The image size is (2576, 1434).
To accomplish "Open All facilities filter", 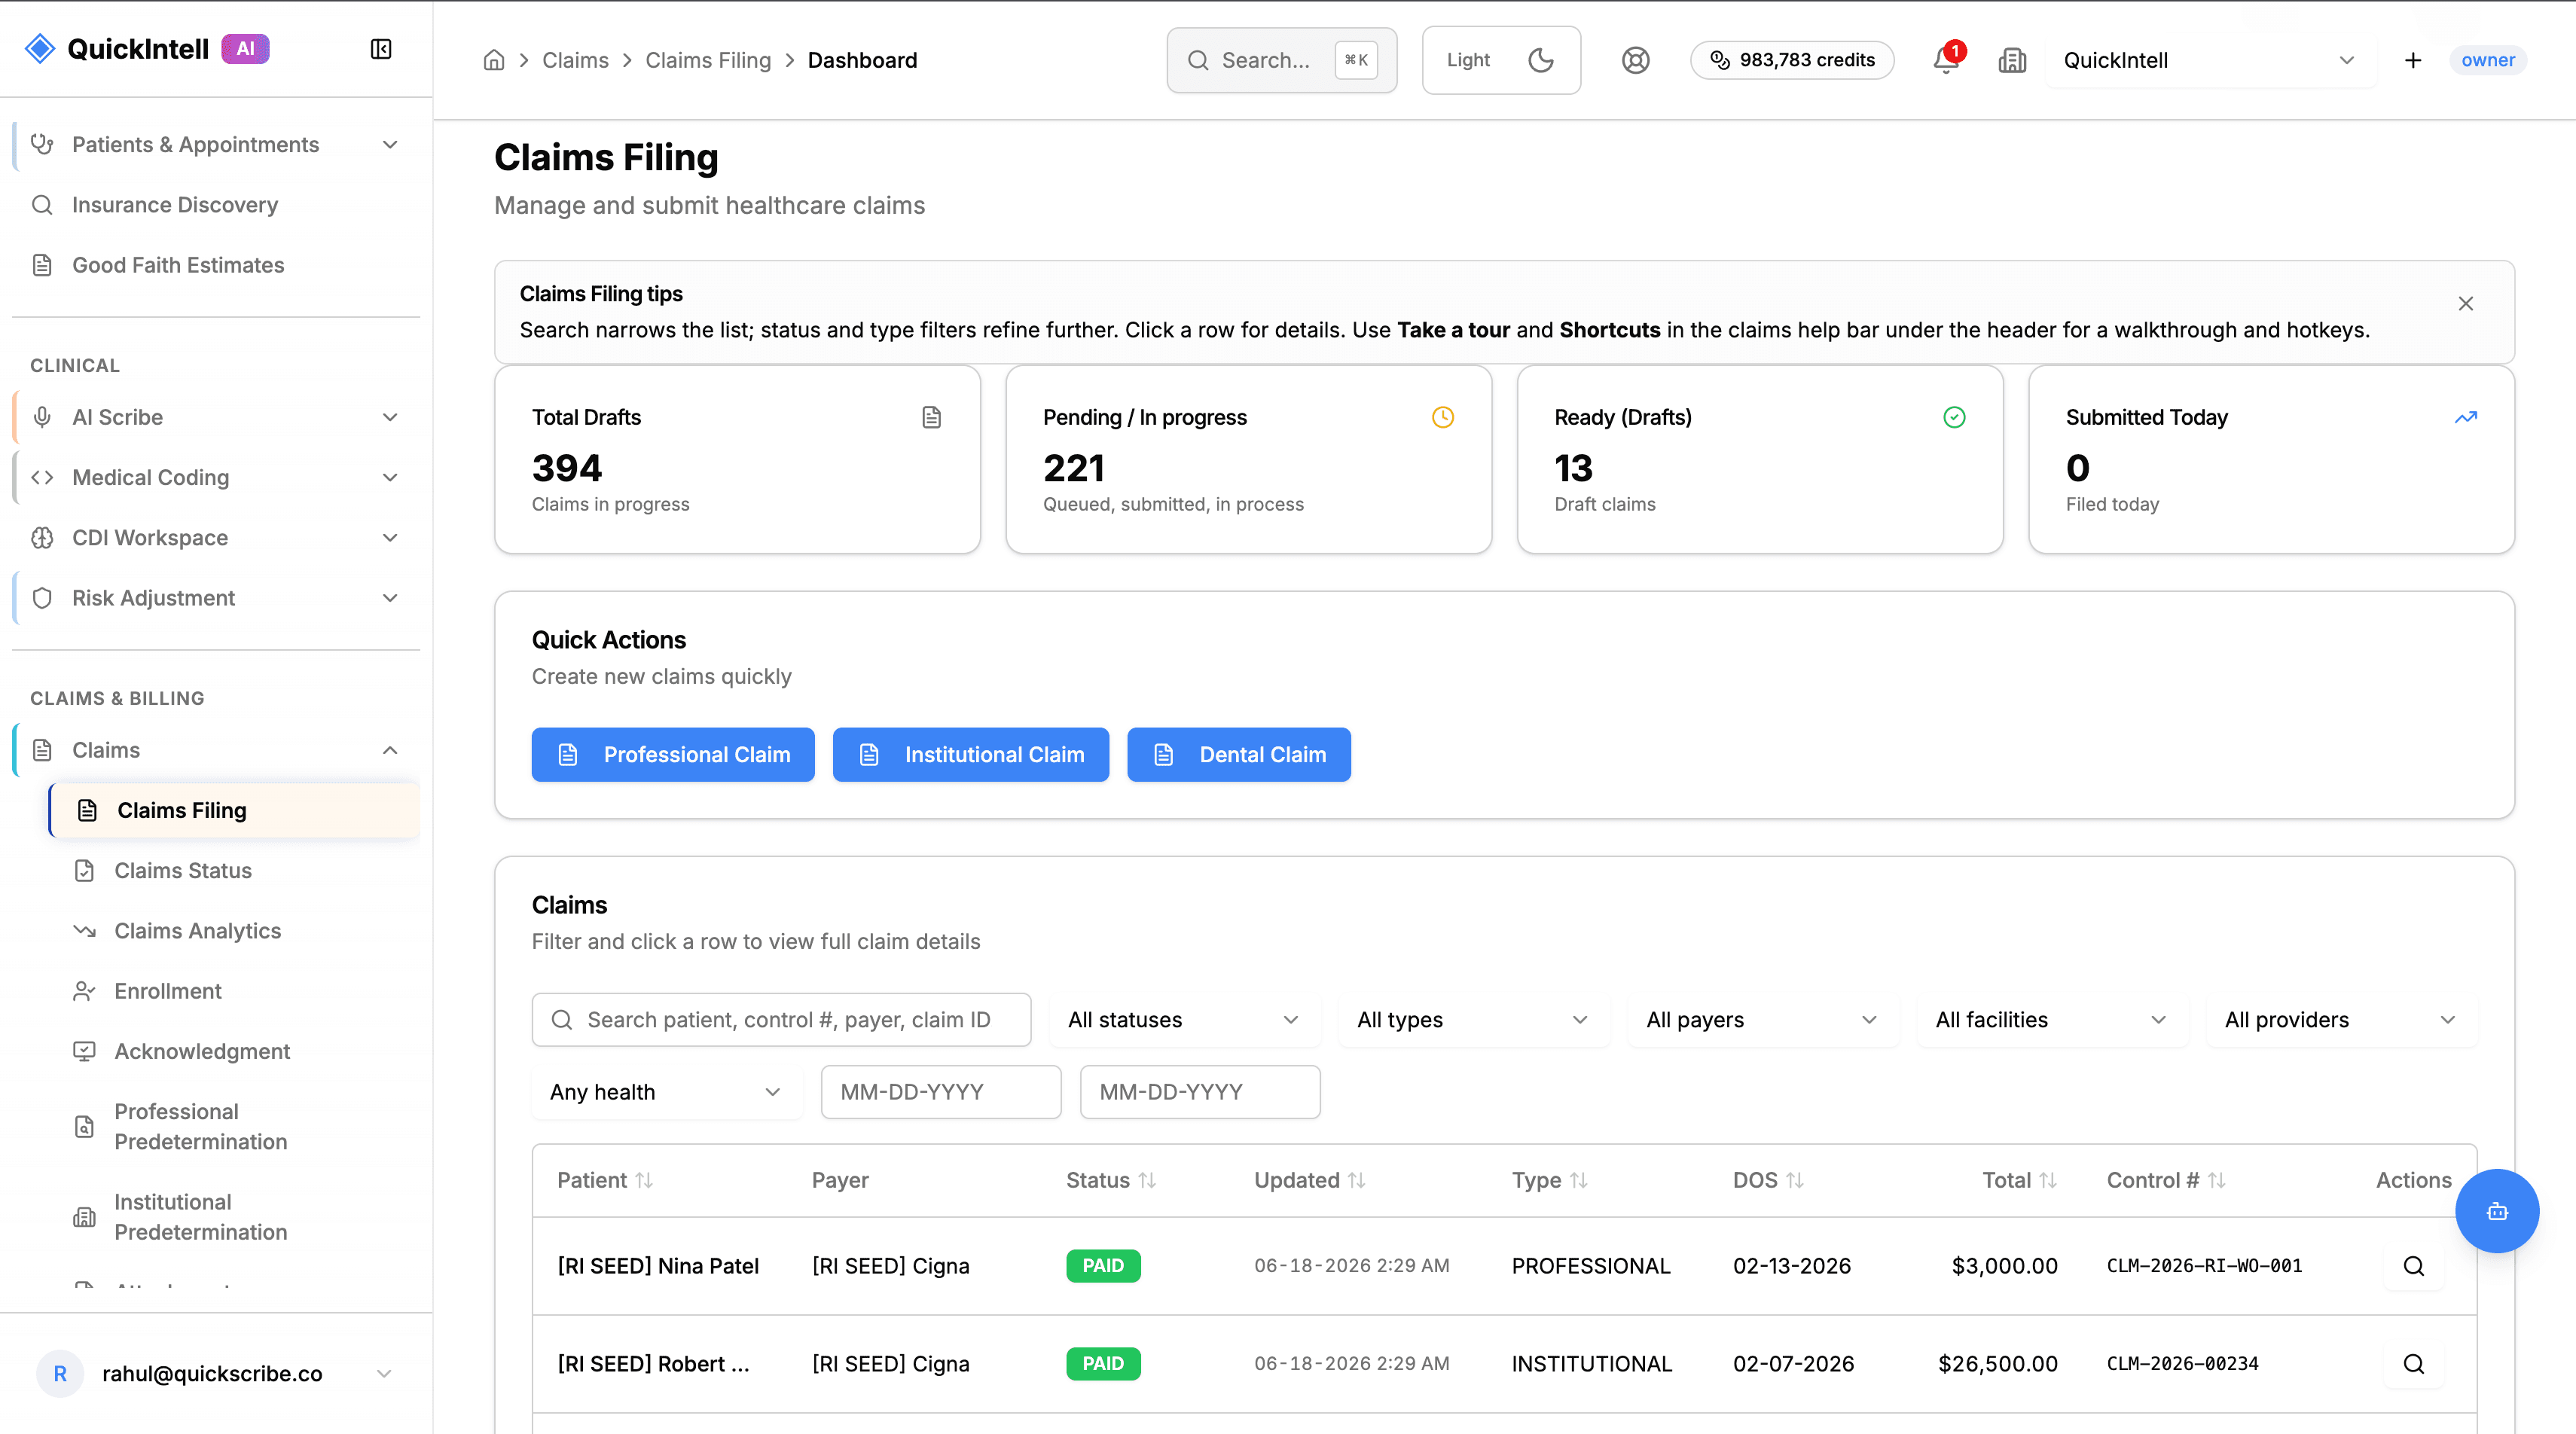I will [x=2052, y=1020].
